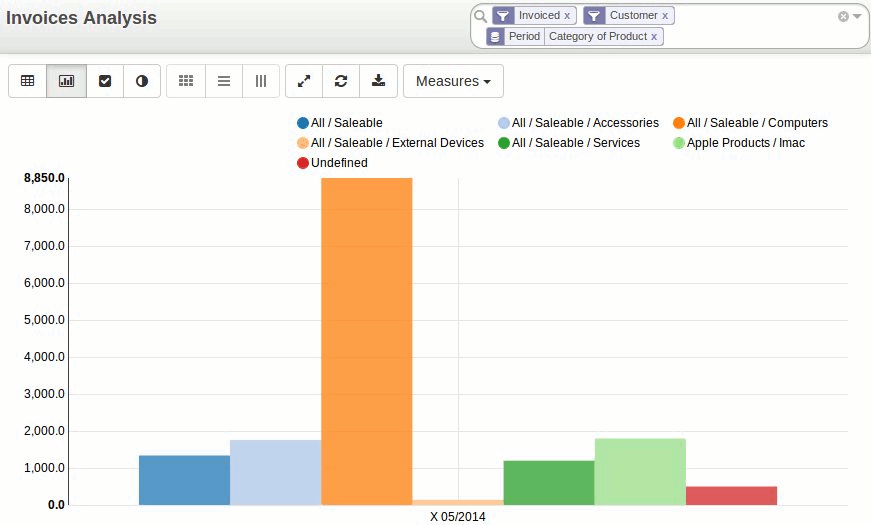
Task: Select the horizontal rows icon
Action: pos(224,81)
